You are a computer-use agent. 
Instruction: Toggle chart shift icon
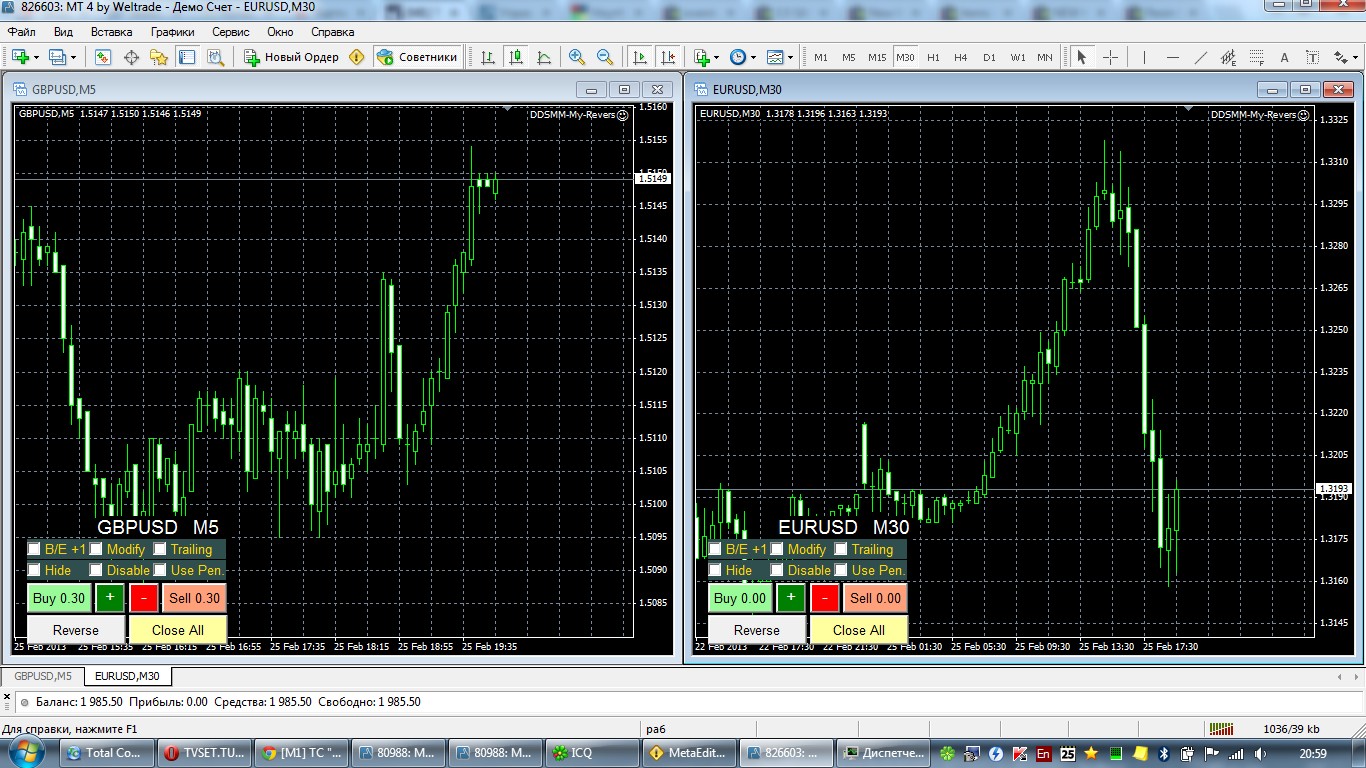point(668,57)
